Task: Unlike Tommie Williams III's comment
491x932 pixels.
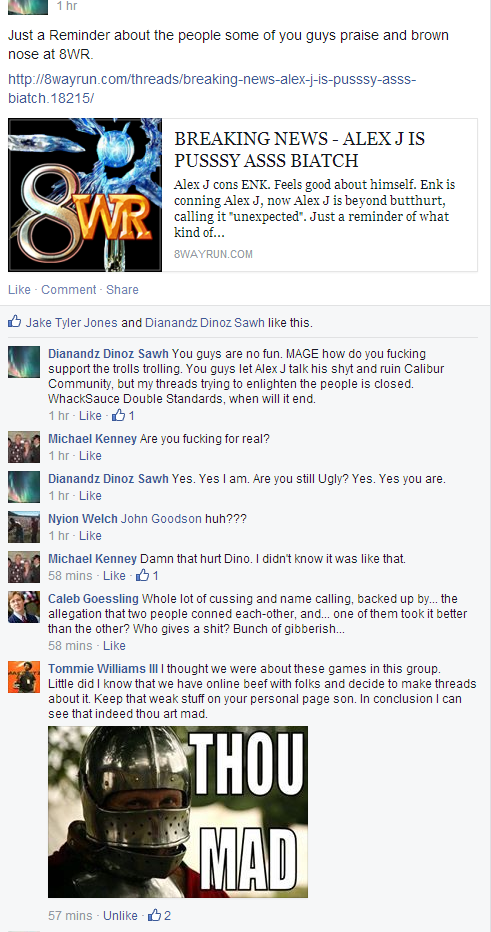Action: 120,915
